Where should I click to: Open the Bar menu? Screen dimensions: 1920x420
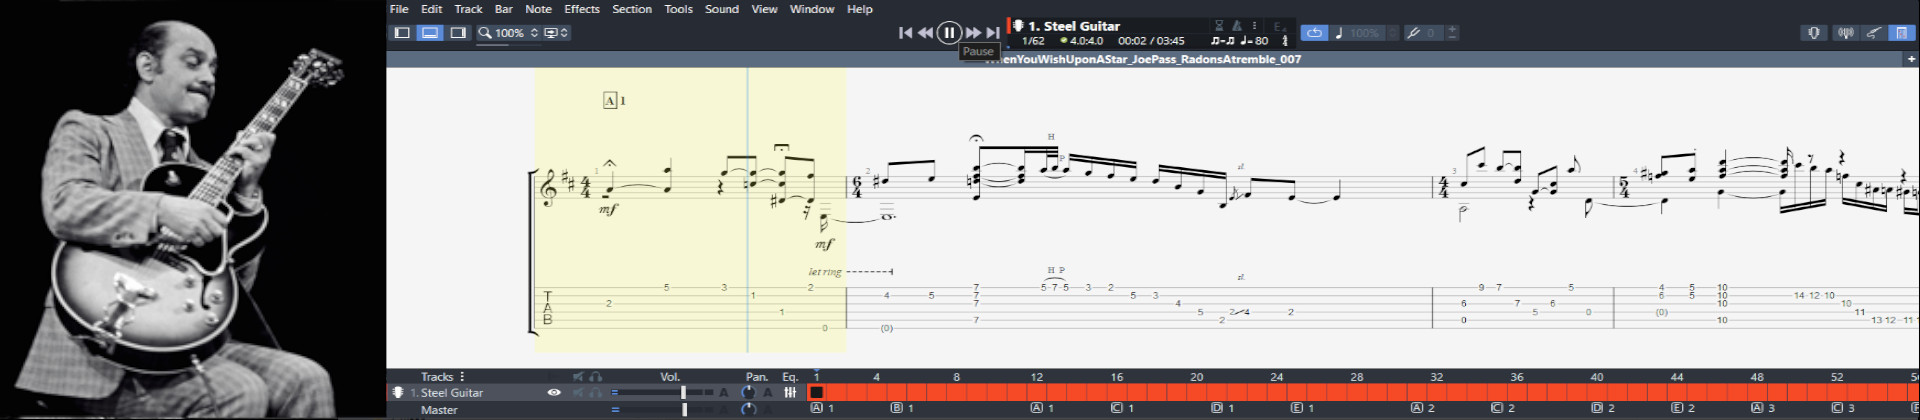pos(504,9)
